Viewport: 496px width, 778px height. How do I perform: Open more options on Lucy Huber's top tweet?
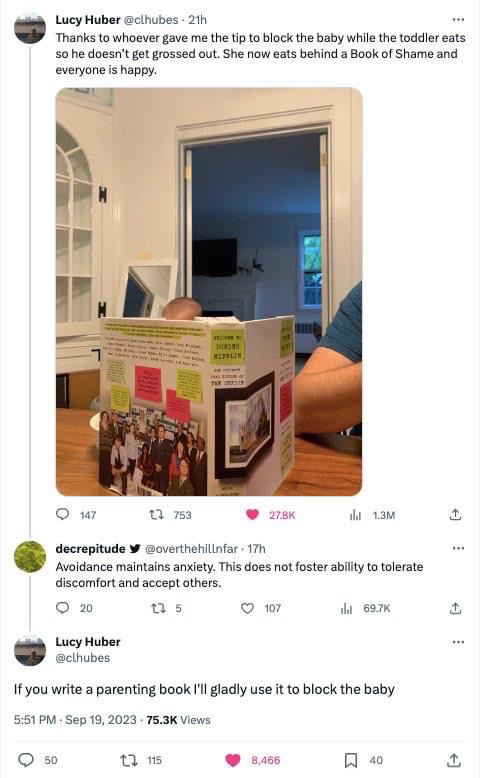(x=459, y=20)
